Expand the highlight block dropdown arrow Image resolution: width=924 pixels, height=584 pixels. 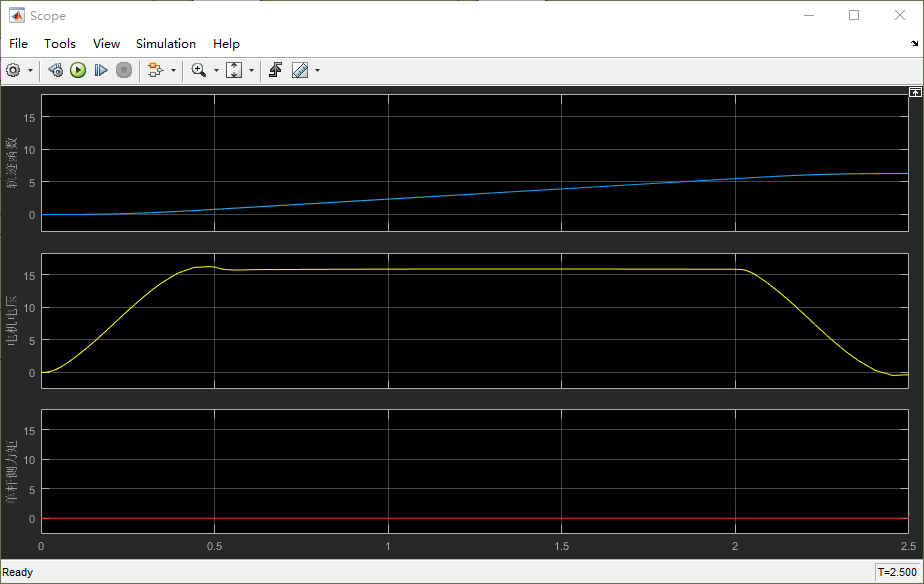(x=173, y=71)
